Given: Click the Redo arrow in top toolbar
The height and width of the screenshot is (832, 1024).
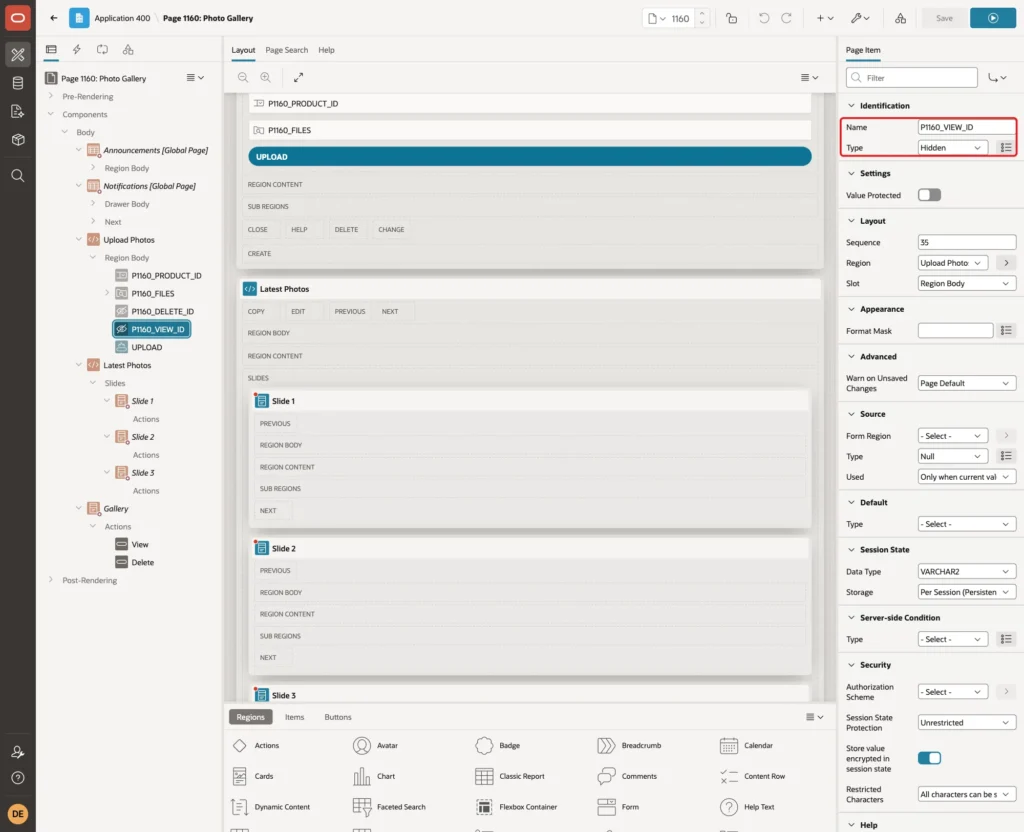Looking at the screenshot, I should [786, 18].
